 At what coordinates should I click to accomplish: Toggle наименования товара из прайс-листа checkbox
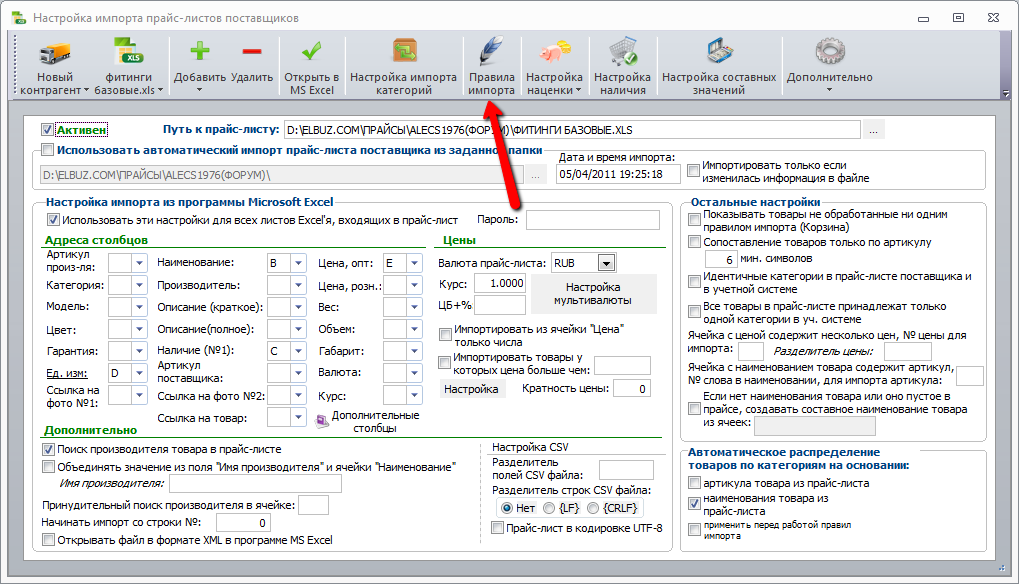[694, 503]
